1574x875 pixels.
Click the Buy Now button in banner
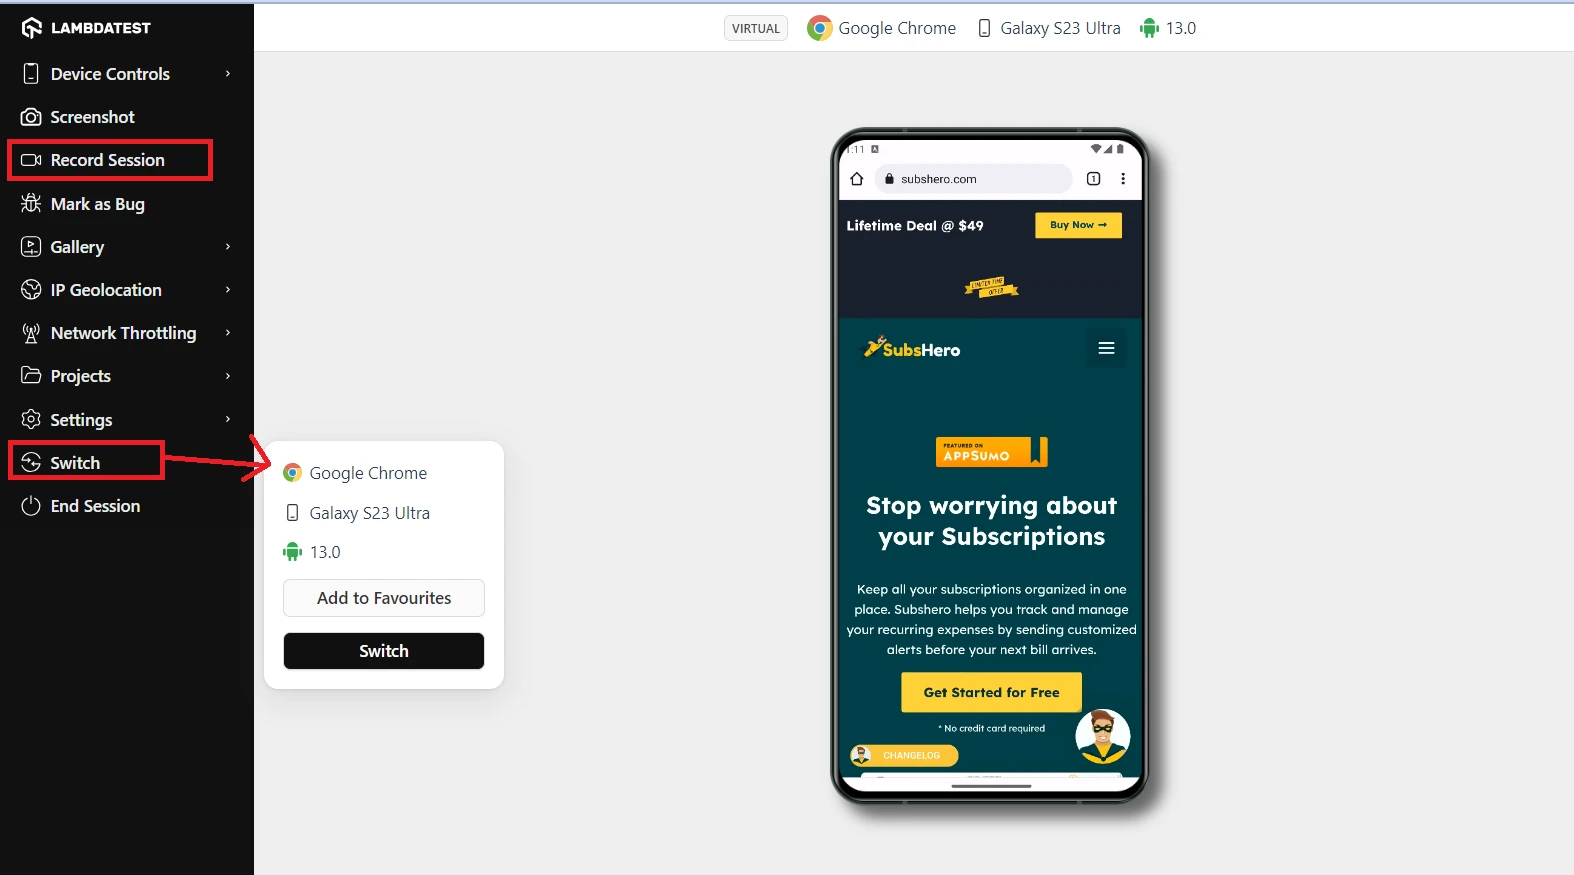pos(1078,225)
